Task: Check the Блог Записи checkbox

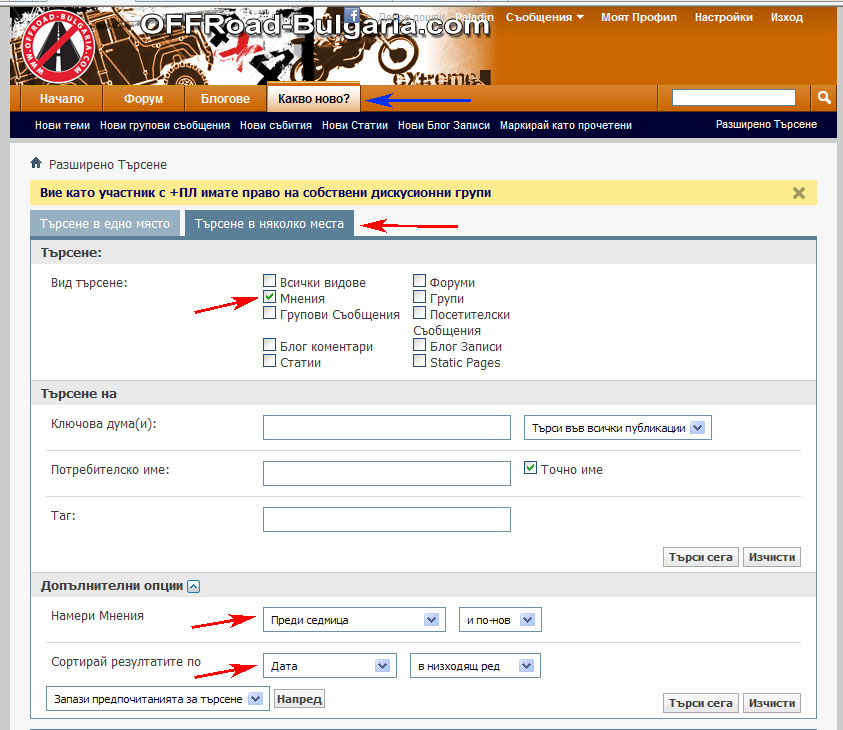Action: pyautogui.click(x=419, y=345)
